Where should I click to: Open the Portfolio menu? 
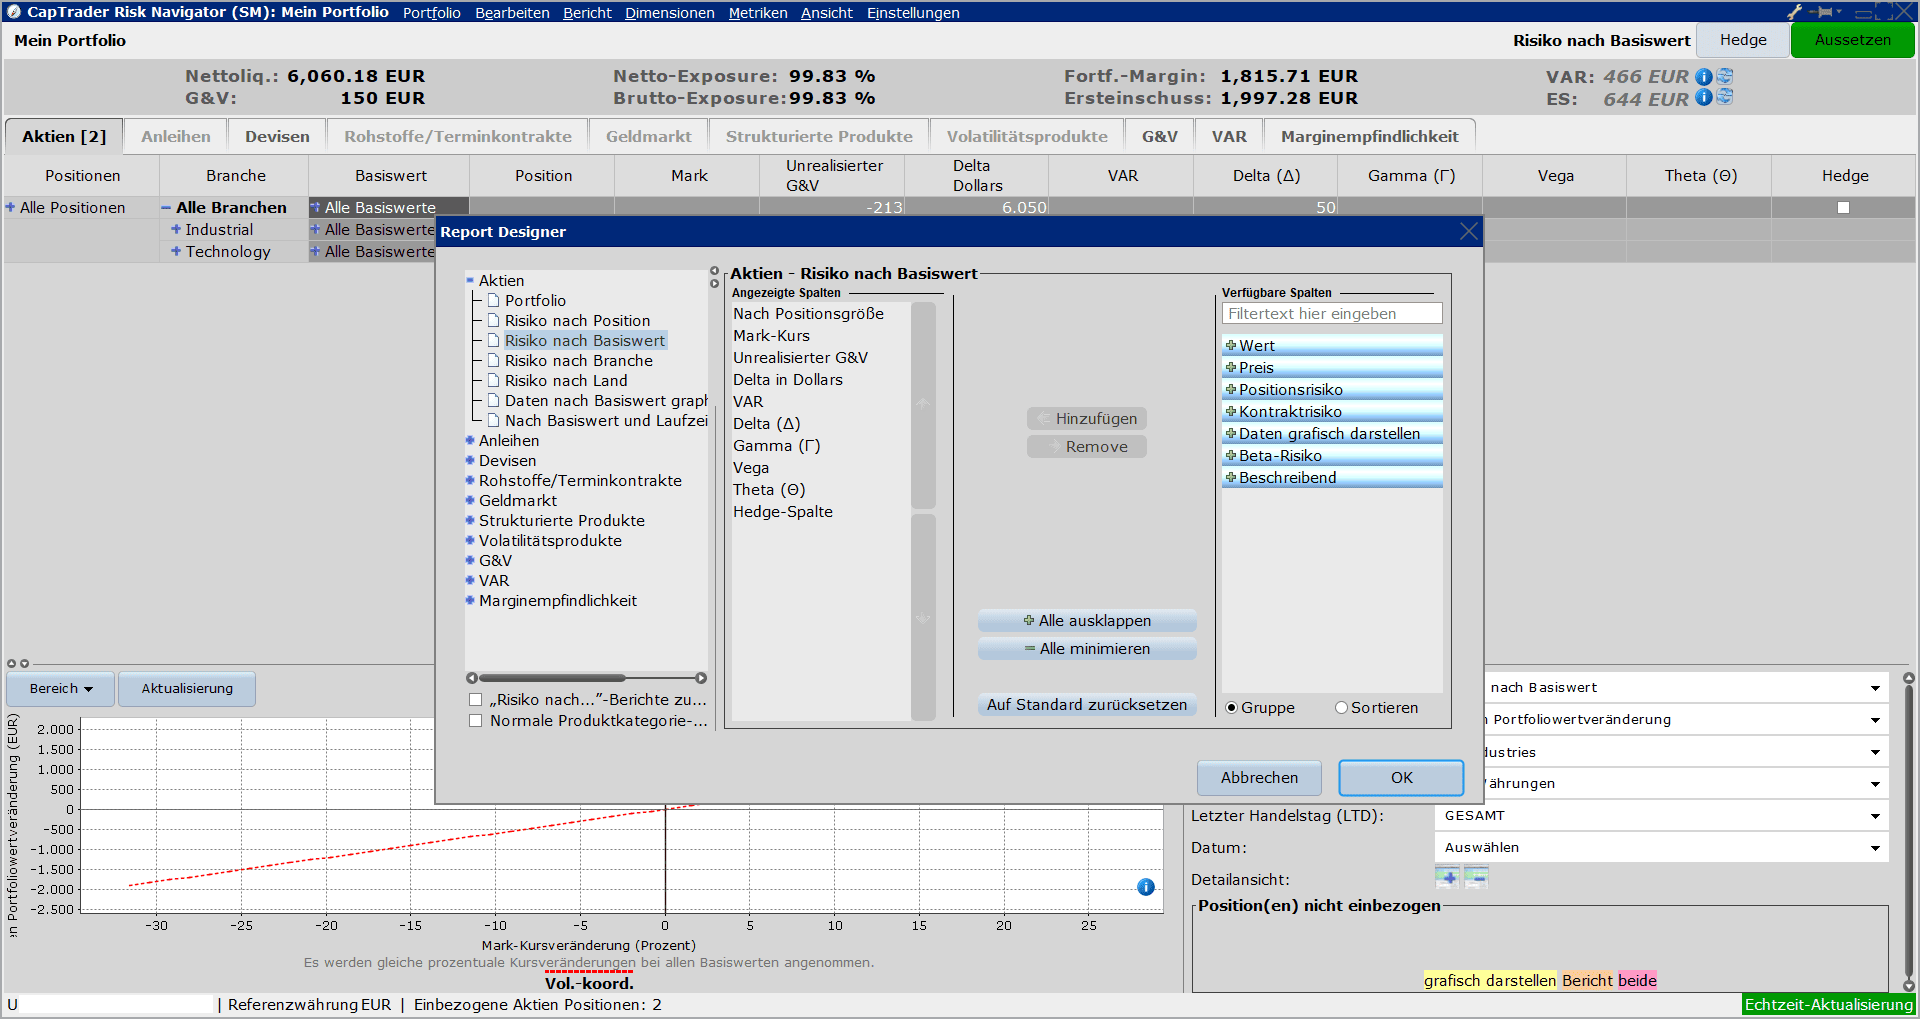[x=432, y=13]
